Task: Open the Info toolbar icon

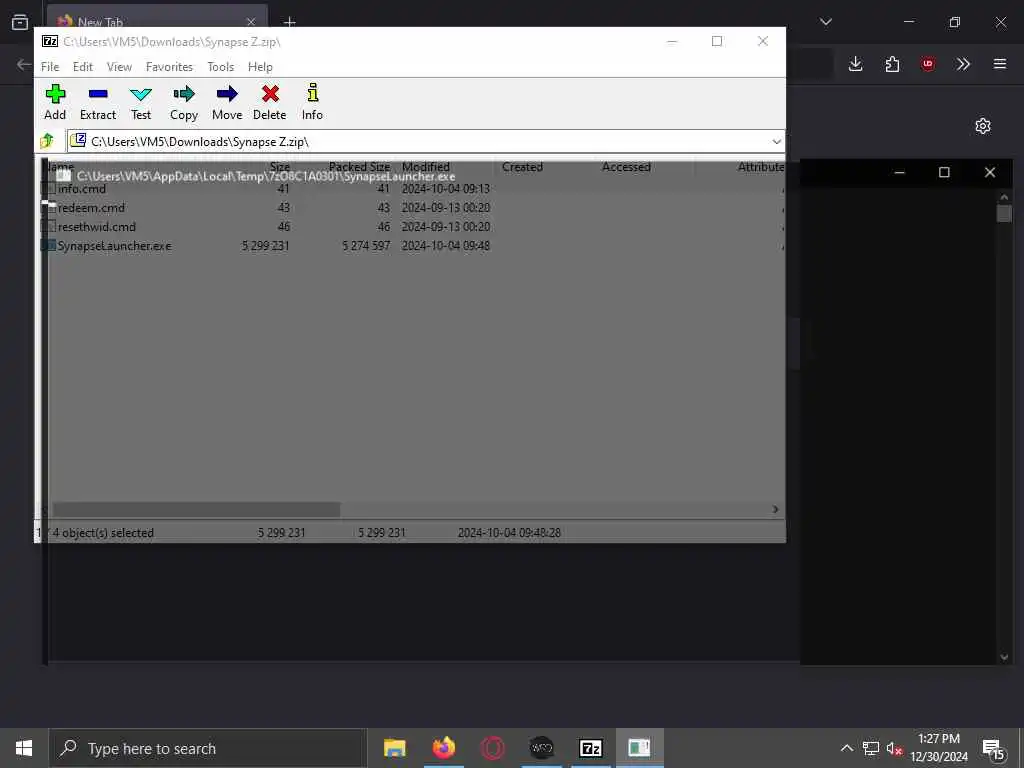Action: (312, 103)
